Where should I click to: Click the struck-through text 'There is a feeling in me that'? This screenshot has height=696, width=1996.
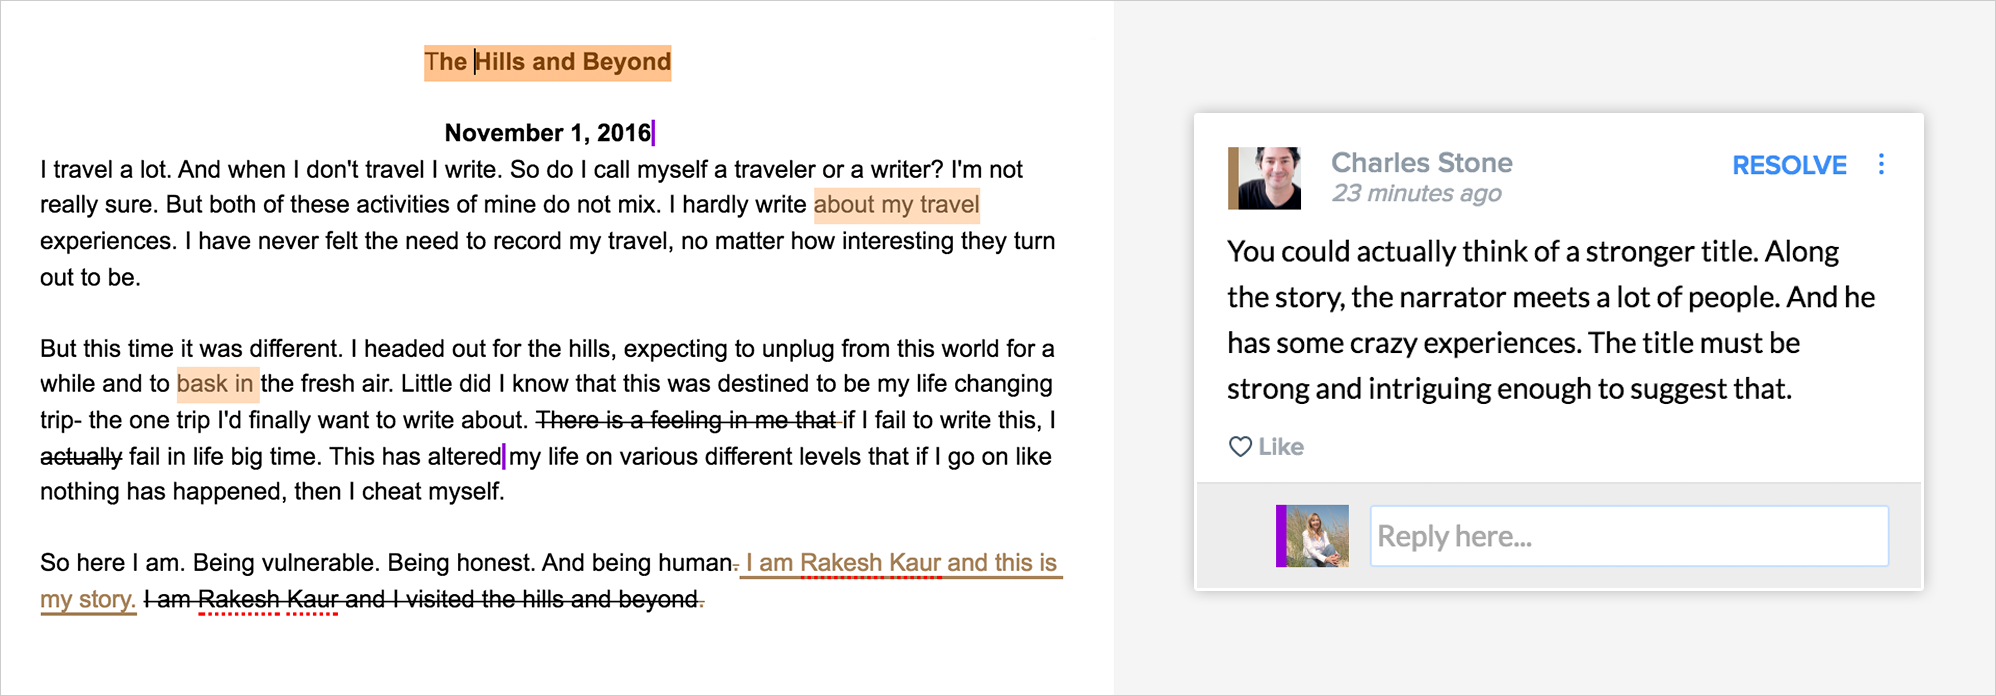(x=686, y=420)
